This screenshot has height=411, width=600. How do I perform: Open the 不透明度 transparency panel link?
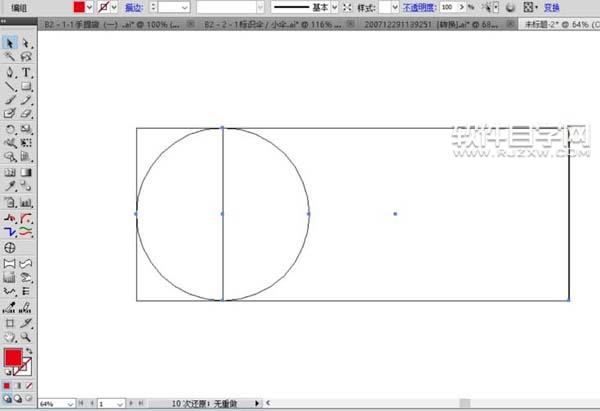419,7
